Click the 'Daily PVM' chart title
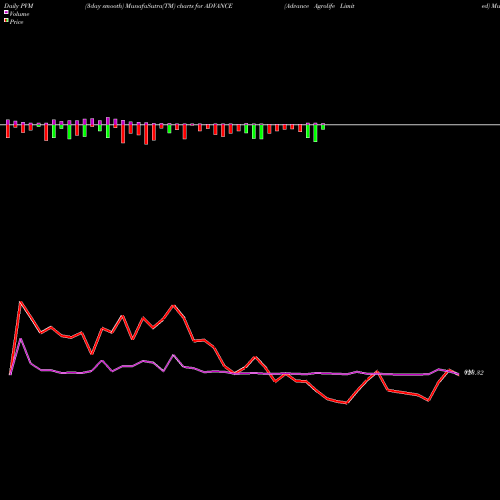Image resolution: width=500 pixels, height=500 pixels. click(x=19, y=6)
